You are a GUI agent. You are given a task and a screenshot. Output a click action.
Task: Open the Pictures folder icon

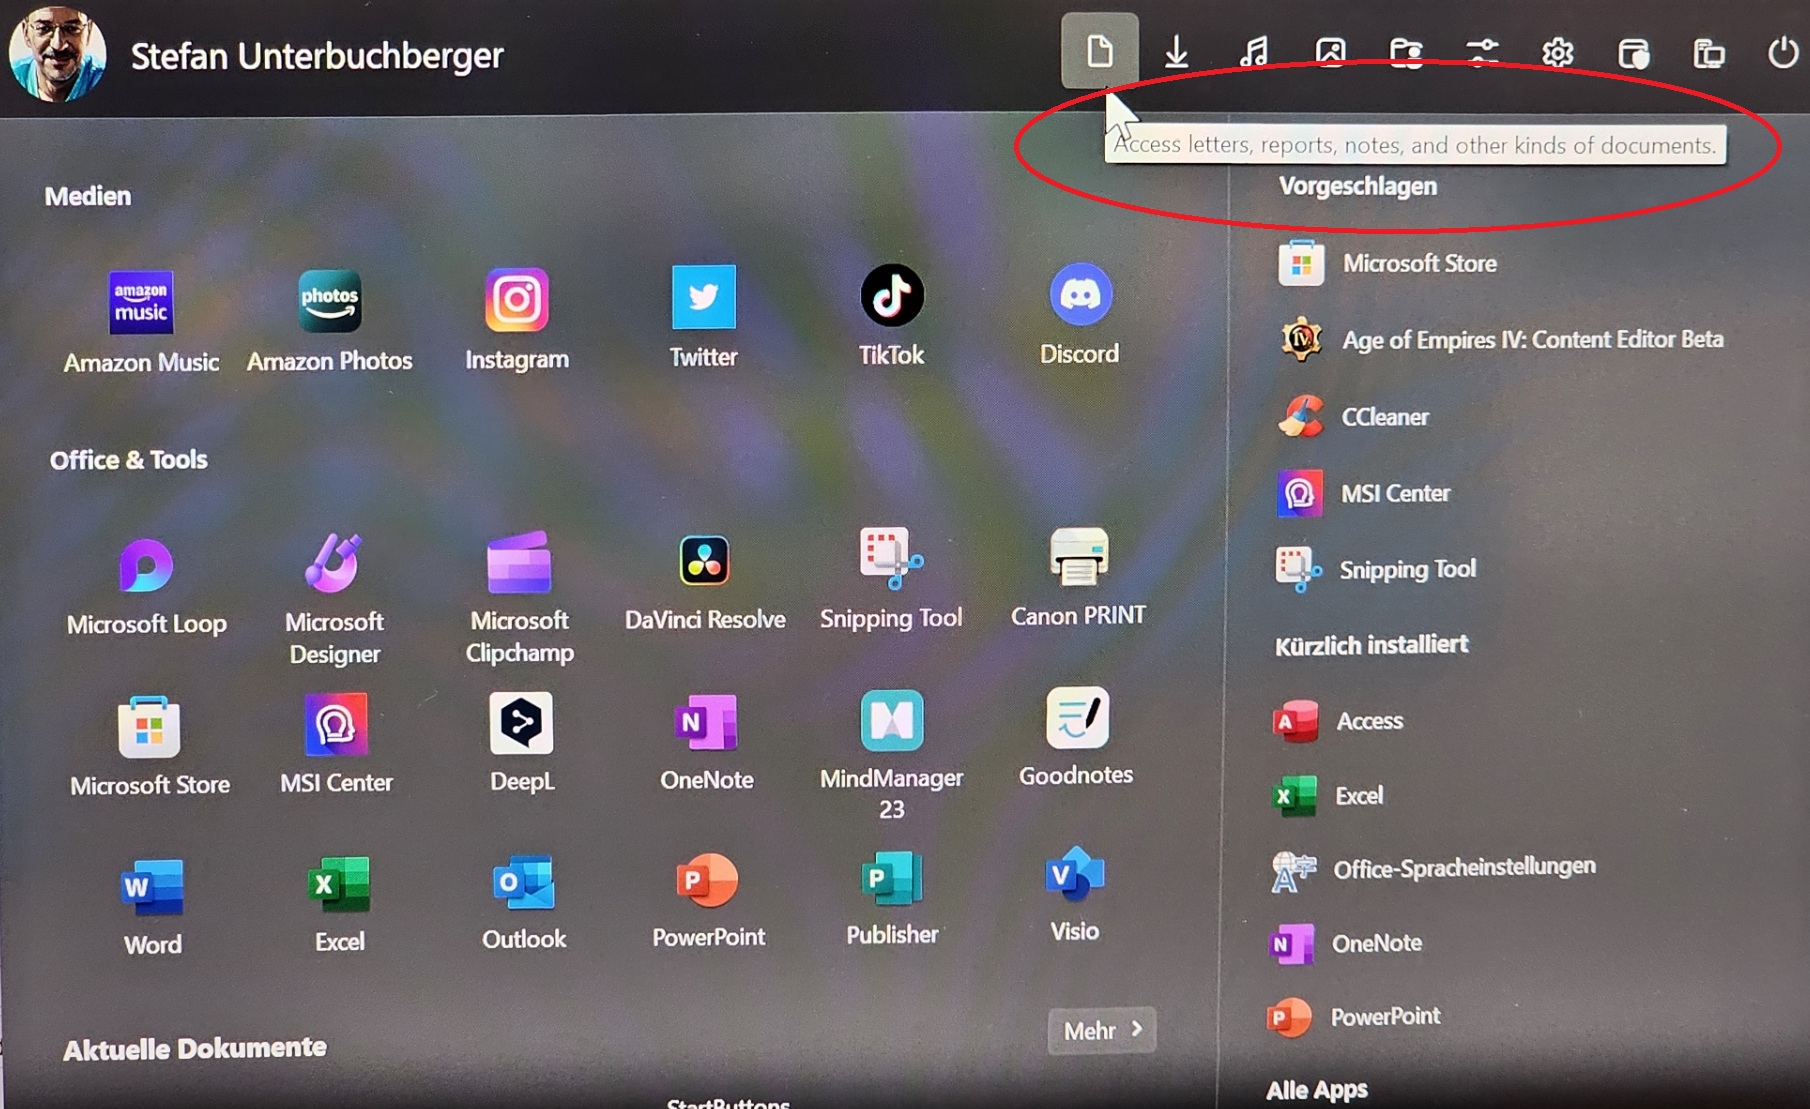1330,51
